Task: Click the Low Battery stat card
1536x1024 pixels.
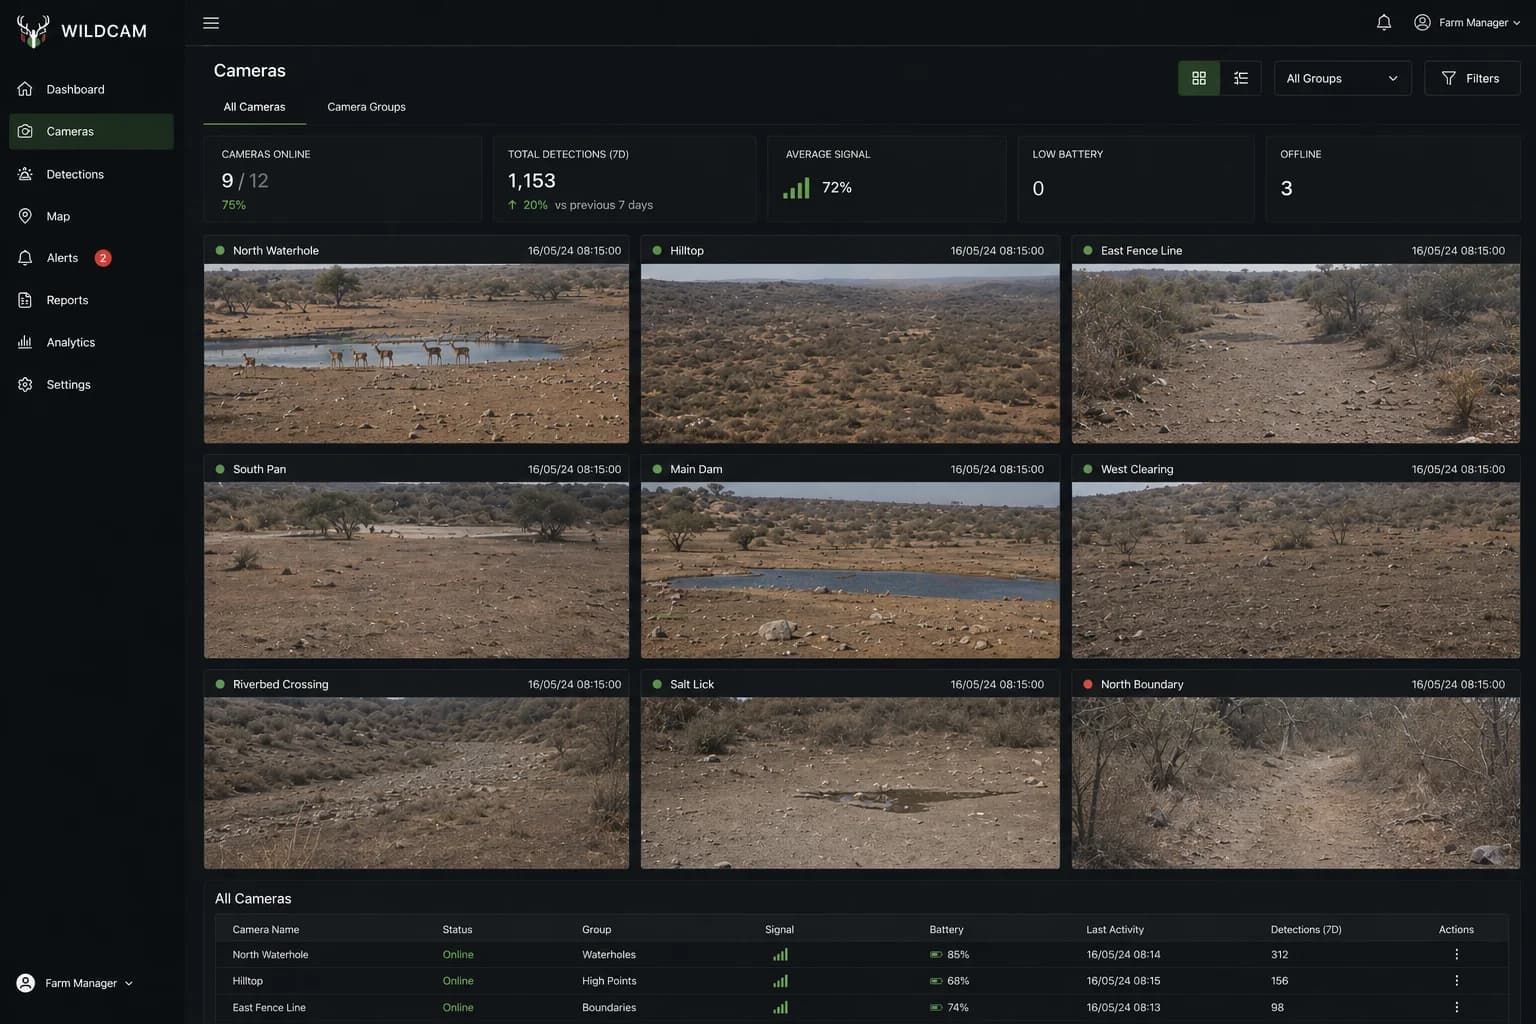Action: [x=1136, y=179]
